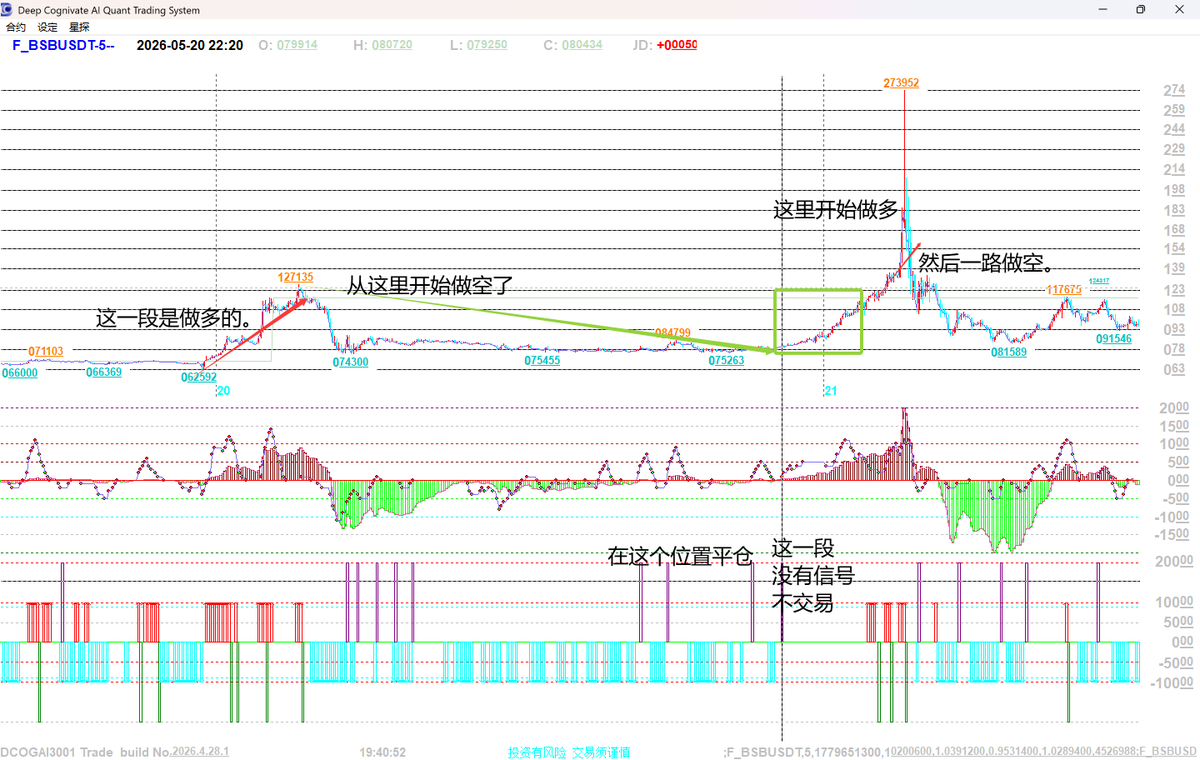The width and height of the screenshot is (1200, 760).
Task: Select the low price label 081589
Action: coord(1009,352)
